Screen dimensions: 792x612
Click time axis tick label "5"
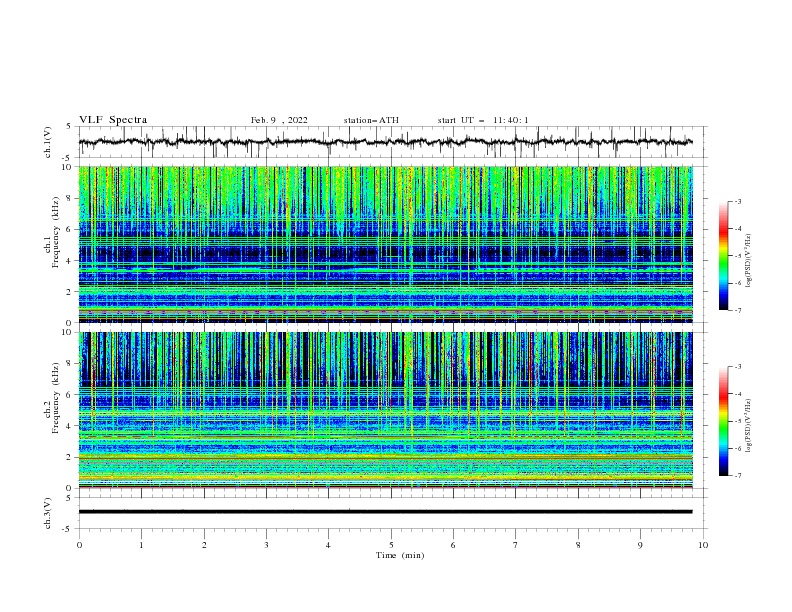(391, 545)
